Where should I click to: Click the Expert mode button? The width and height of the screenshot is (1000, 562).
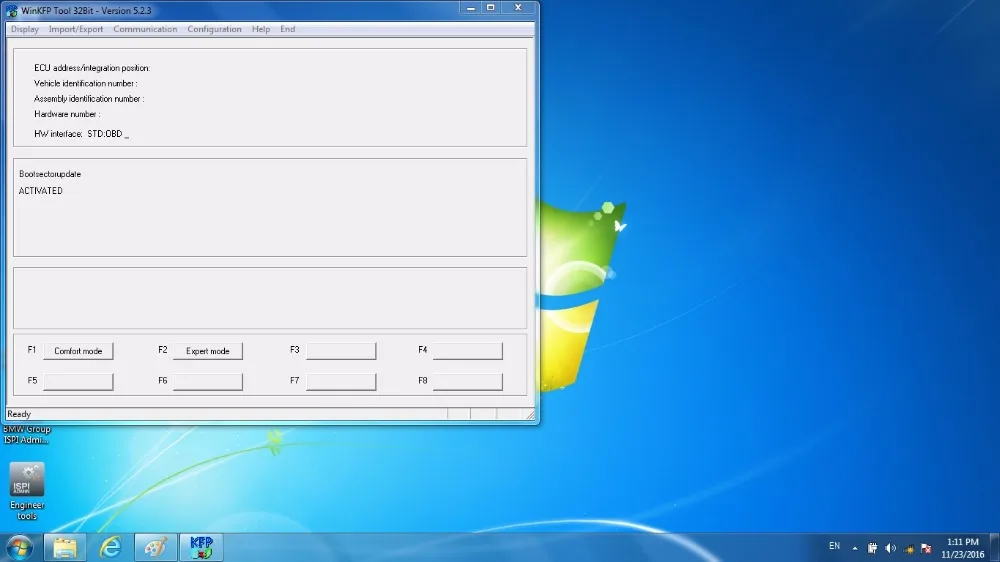point(208,351)
